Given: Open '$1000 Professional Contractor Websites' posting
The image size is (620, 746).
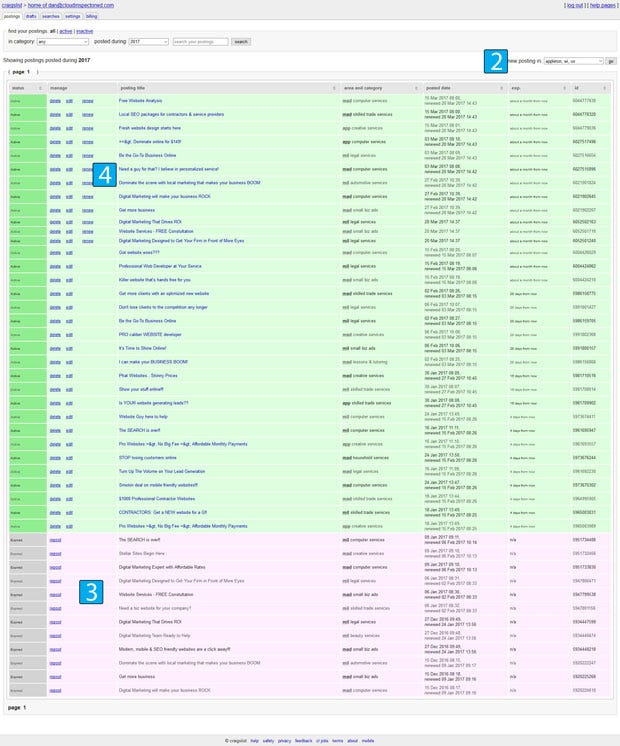Looking at the screenshot, I should (157, 499).
